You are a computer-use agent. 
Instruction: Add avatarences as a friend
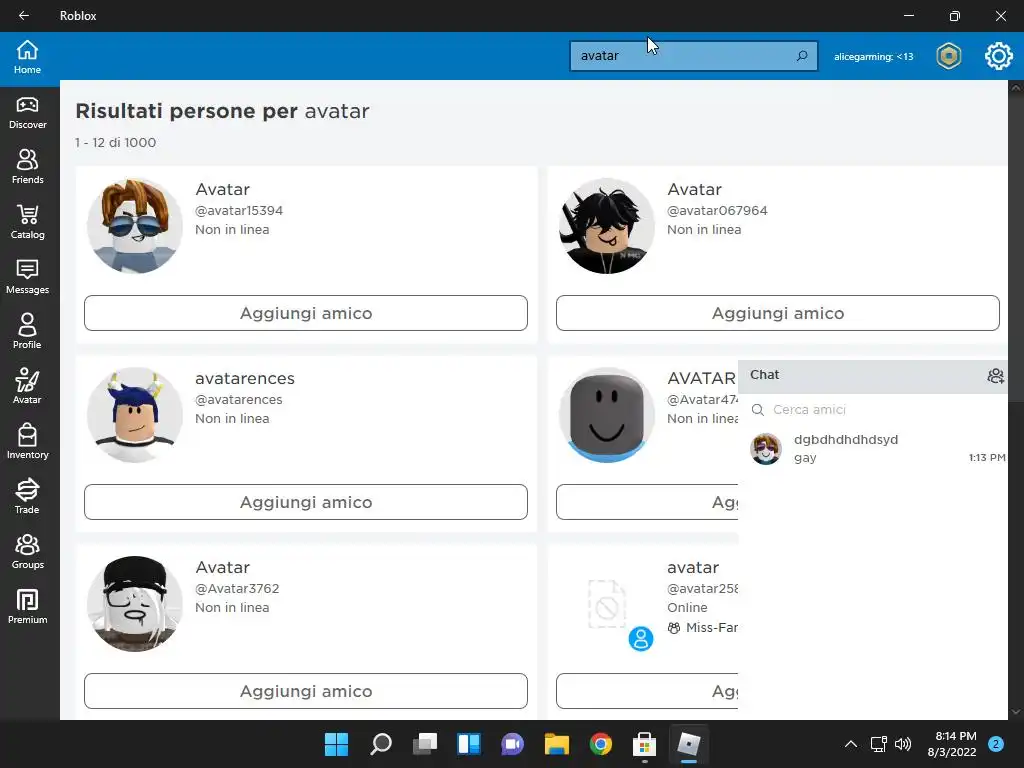click(306, 502)
